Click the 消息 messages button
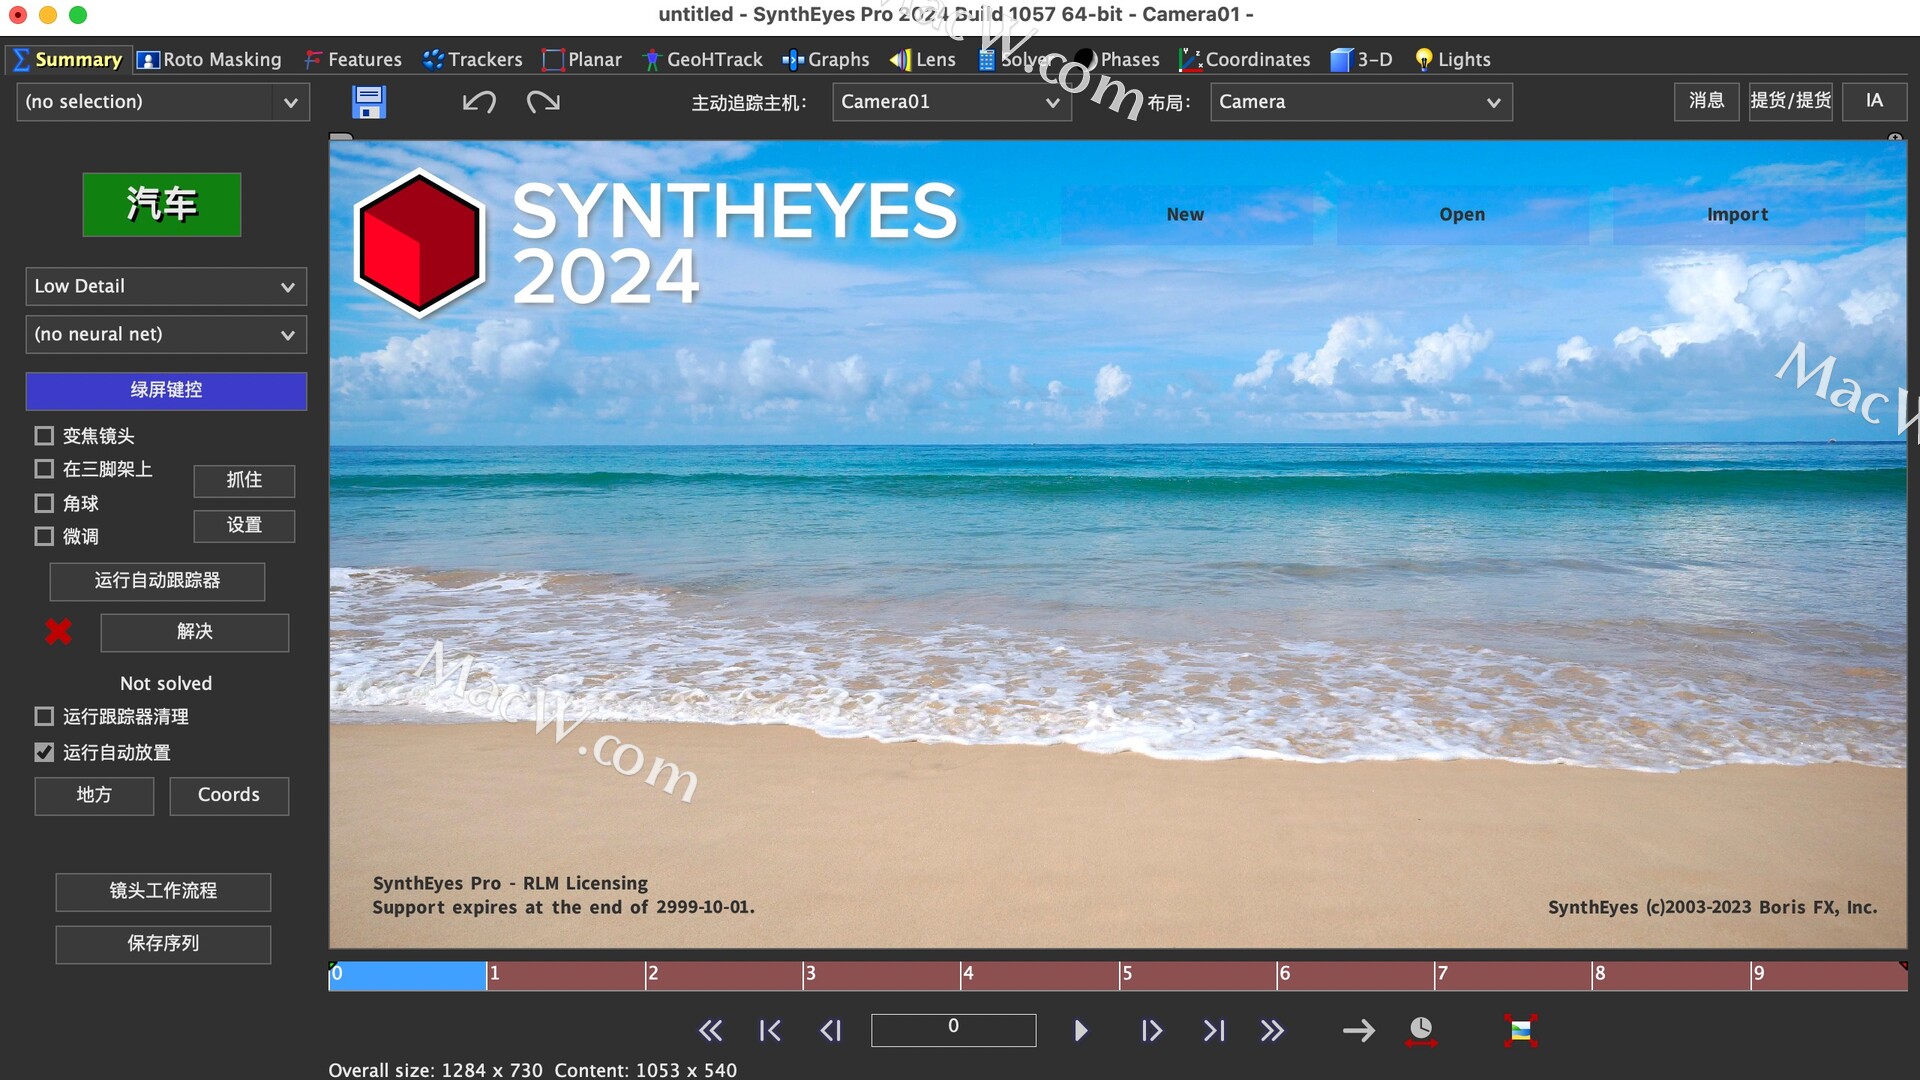This screenshot has width=1920, height=1080. point(1707,101)
